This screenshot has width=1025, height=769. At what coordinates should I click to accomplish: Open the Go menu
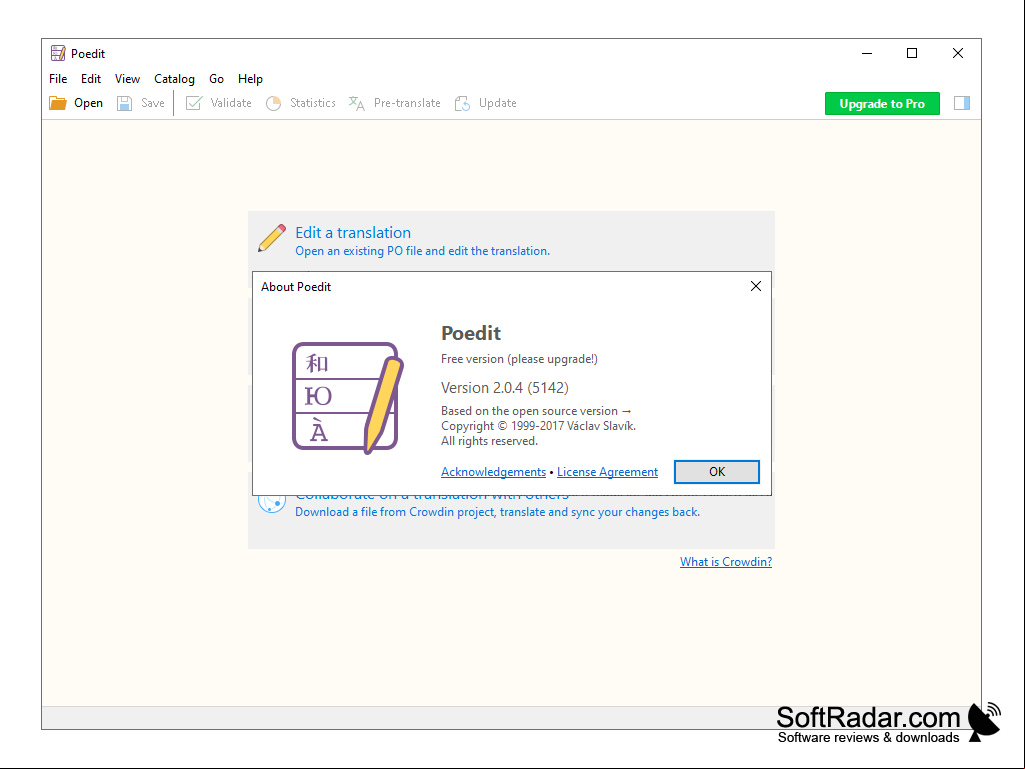coord(216,78)
